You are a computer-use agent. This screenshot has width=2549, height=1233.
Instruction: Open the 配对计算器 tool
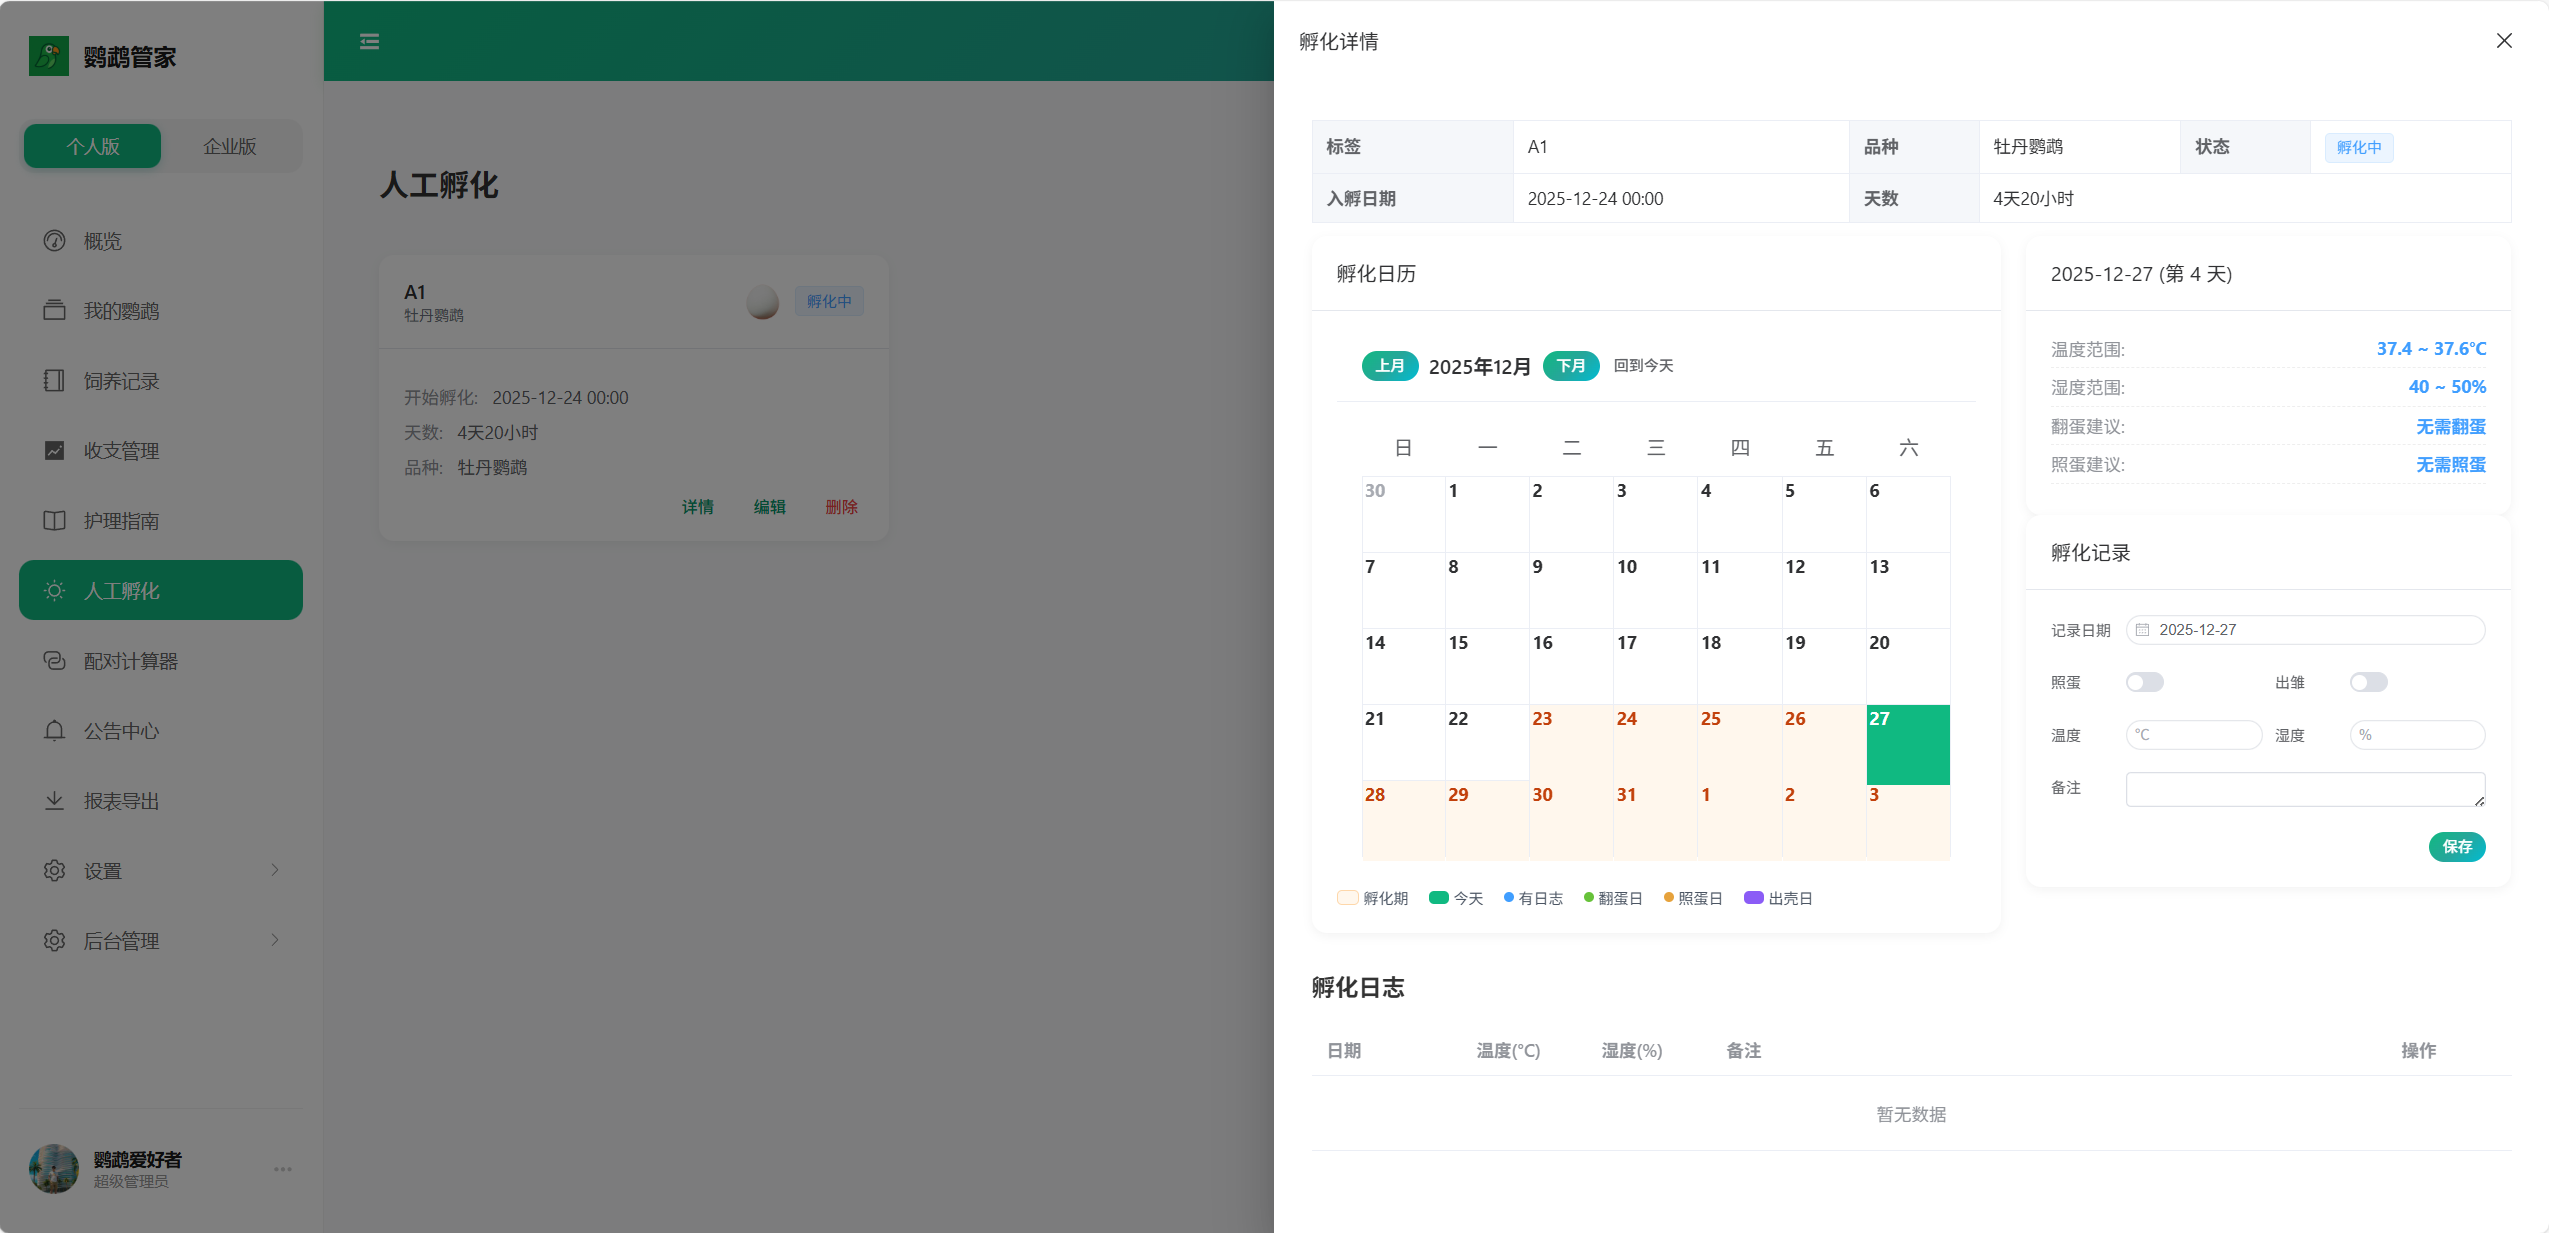tap(131, 660)
